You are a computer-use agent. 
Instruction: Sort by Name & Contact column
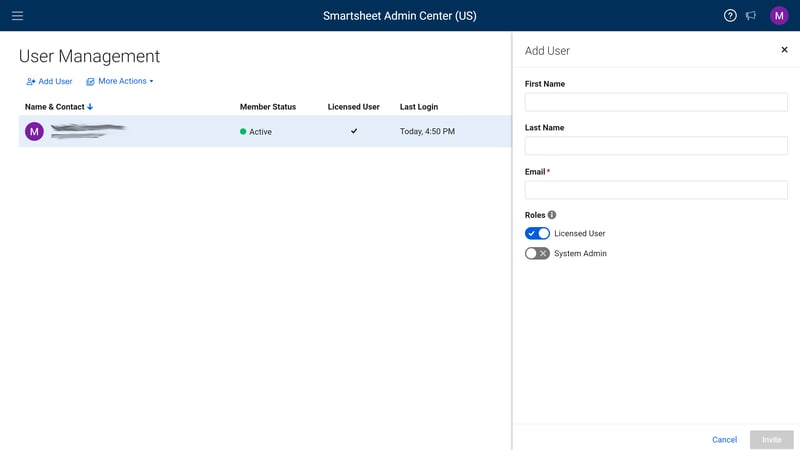click(55, 107)
